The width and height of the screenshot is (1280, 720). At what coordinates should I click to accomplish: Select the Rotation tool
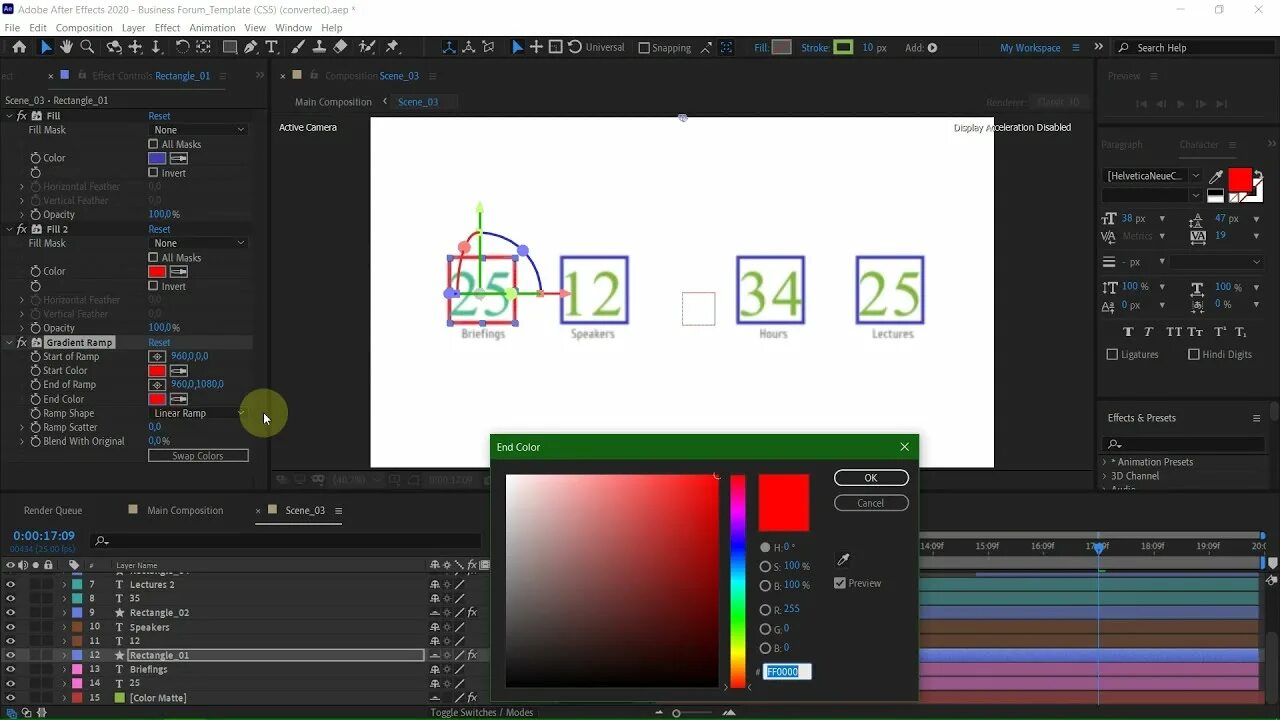(x=182, y=47)
